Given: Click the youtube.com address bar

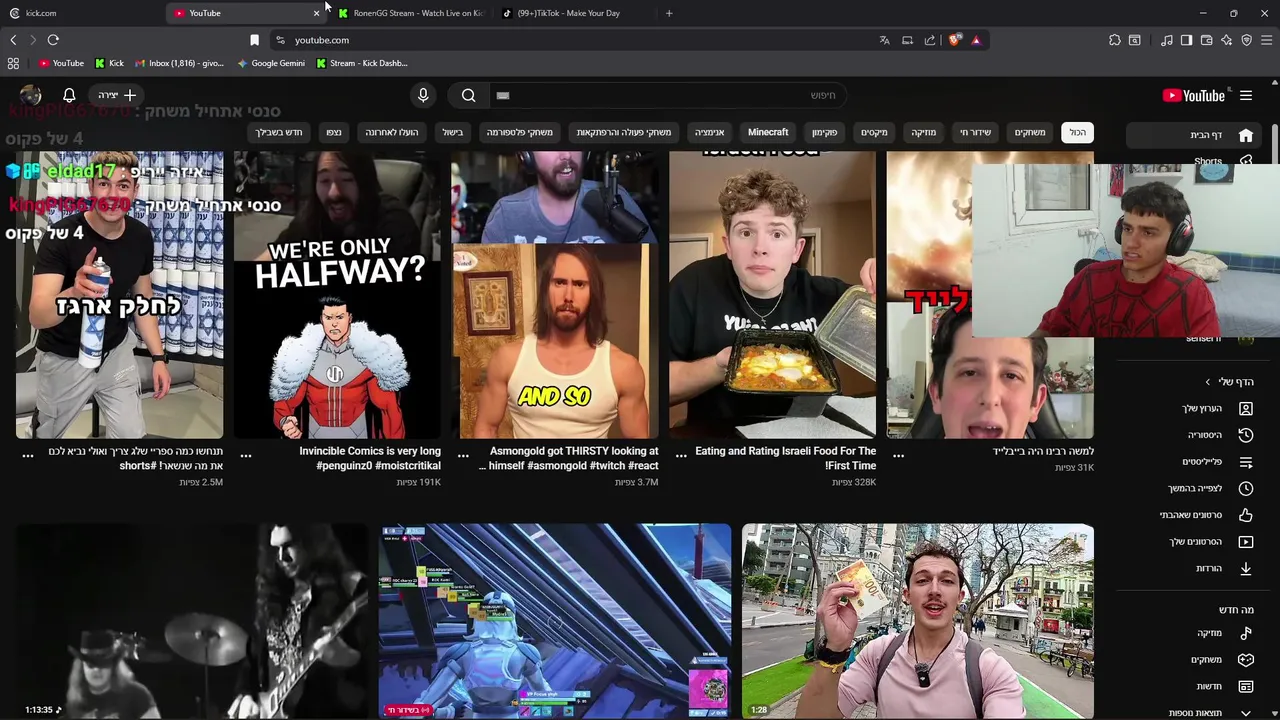Looking at the screenshot, I should coord(580,40).
